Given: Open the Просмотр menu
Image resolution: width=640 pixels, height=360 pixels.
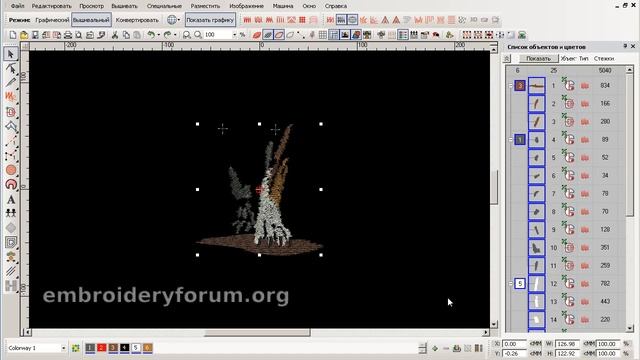Looking at the screenshot, I should pyautogui.click(x=91, y=6).
